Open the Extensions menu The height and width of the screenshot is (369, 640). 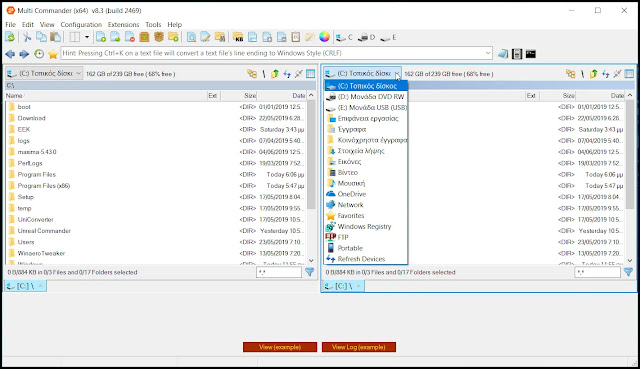[123, 24]
